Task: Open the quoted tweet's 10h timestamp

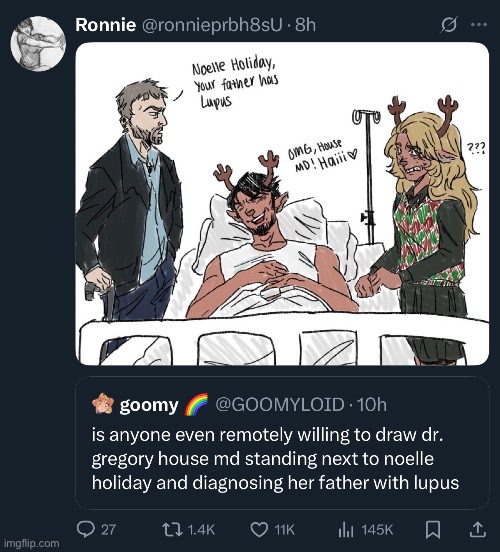Action: 372,404
